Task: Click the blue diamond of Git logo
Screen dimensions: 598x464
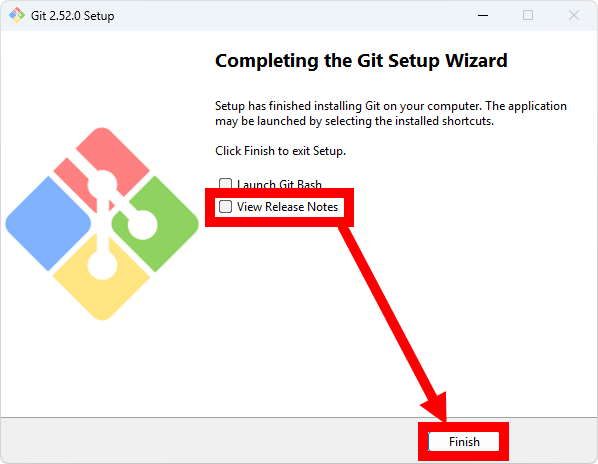Action: tap(48, 223)
